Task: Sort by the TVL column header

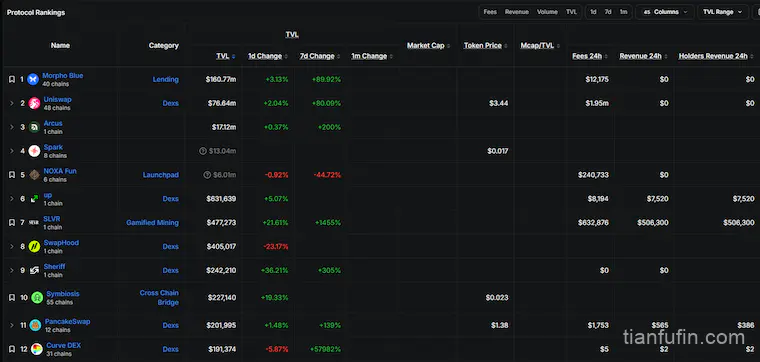Action: 226,56
